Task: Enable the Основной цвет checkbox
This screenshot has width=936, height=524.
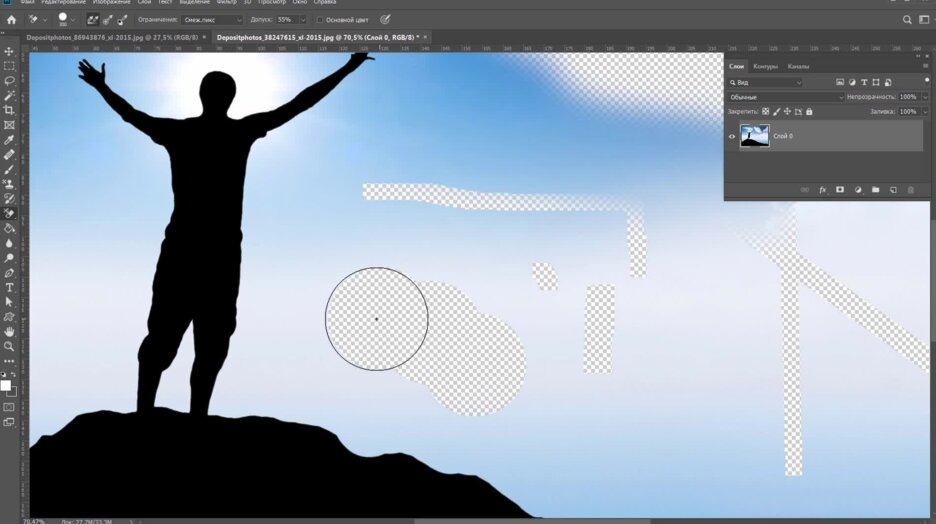Action: tap(320, 19)
